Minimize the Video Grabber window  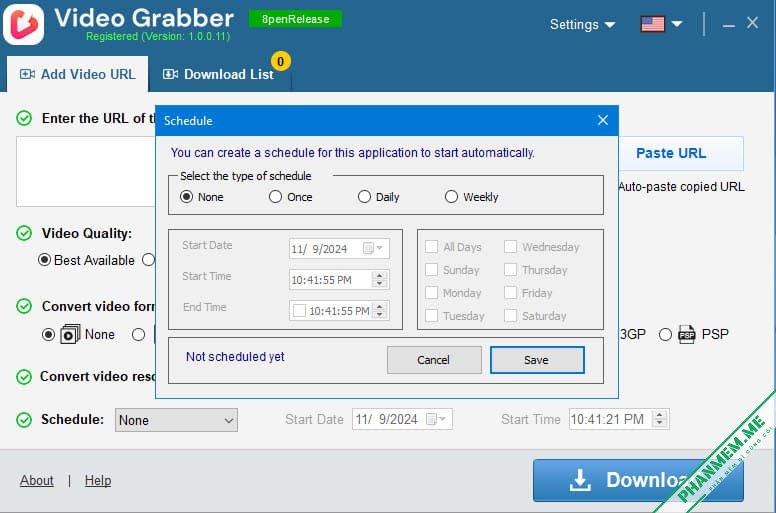click(x=728, y=25)
